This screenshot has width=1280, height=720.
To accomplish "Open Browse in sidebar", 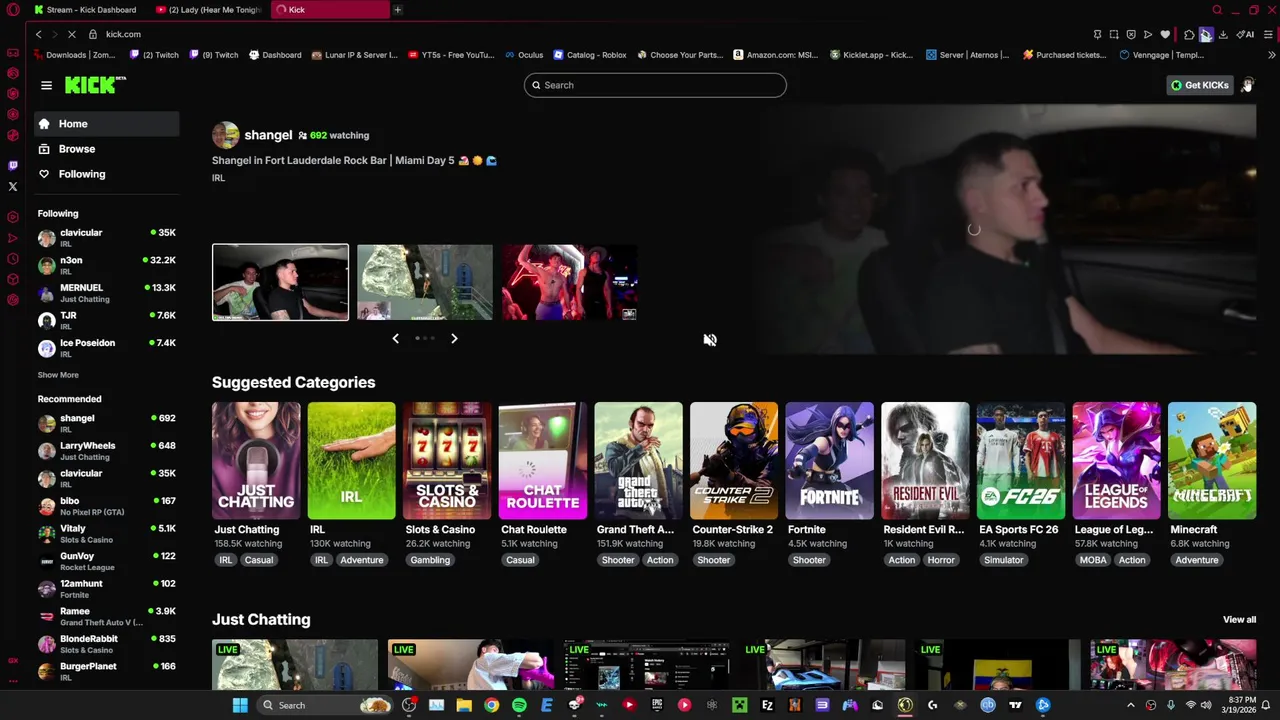I will [107, 149].
